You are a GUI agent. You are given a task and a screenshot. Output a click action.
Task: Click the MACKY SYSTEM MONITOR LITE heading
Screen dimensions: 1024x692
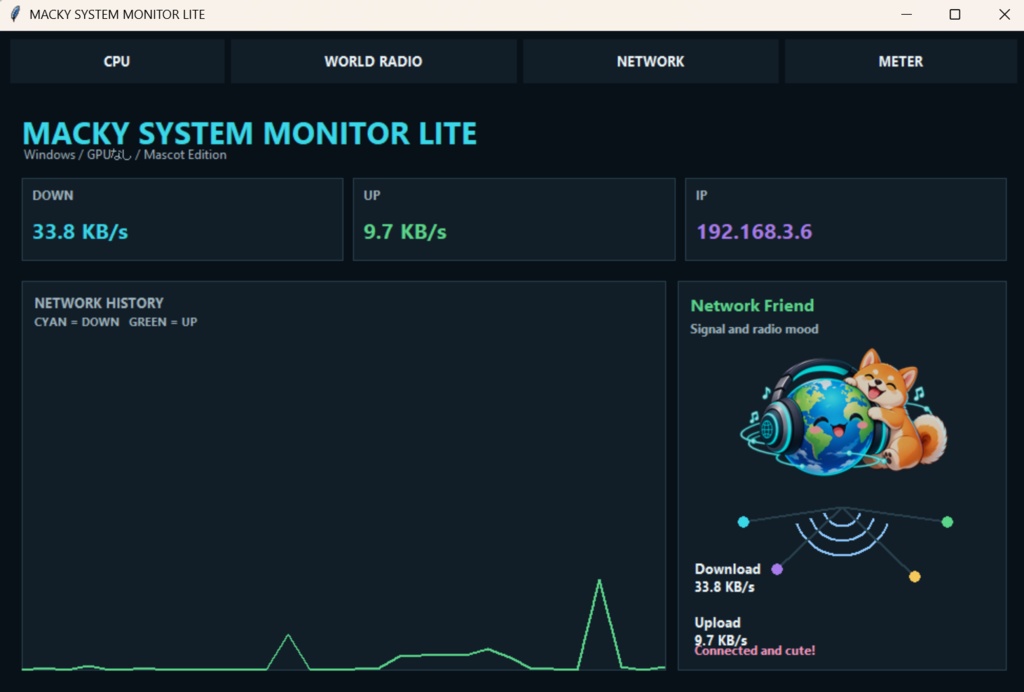[249, 133]
